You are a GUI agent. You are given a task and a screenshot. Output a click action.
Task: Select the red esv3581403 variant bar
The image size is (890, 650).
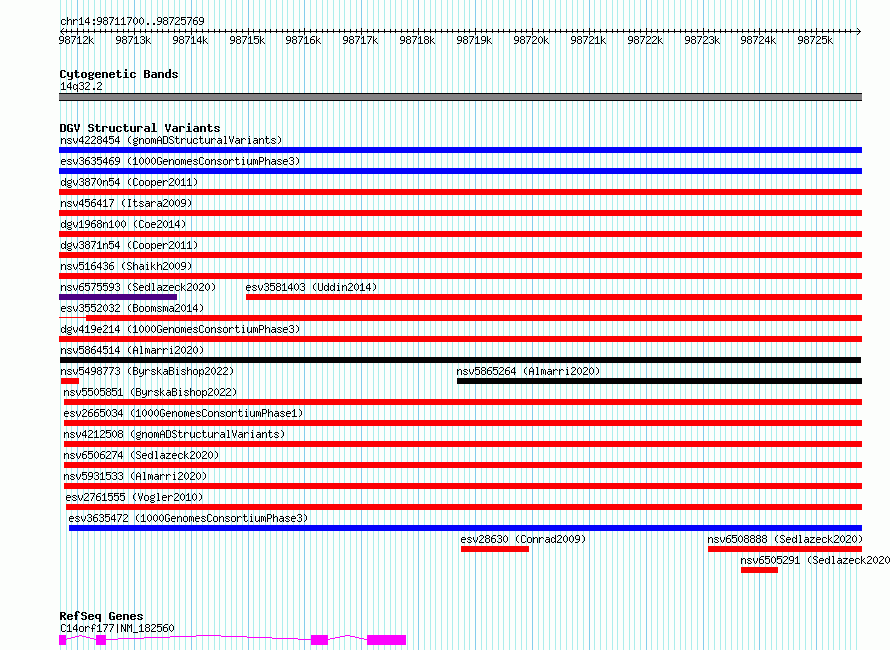[x=554, y=297]
